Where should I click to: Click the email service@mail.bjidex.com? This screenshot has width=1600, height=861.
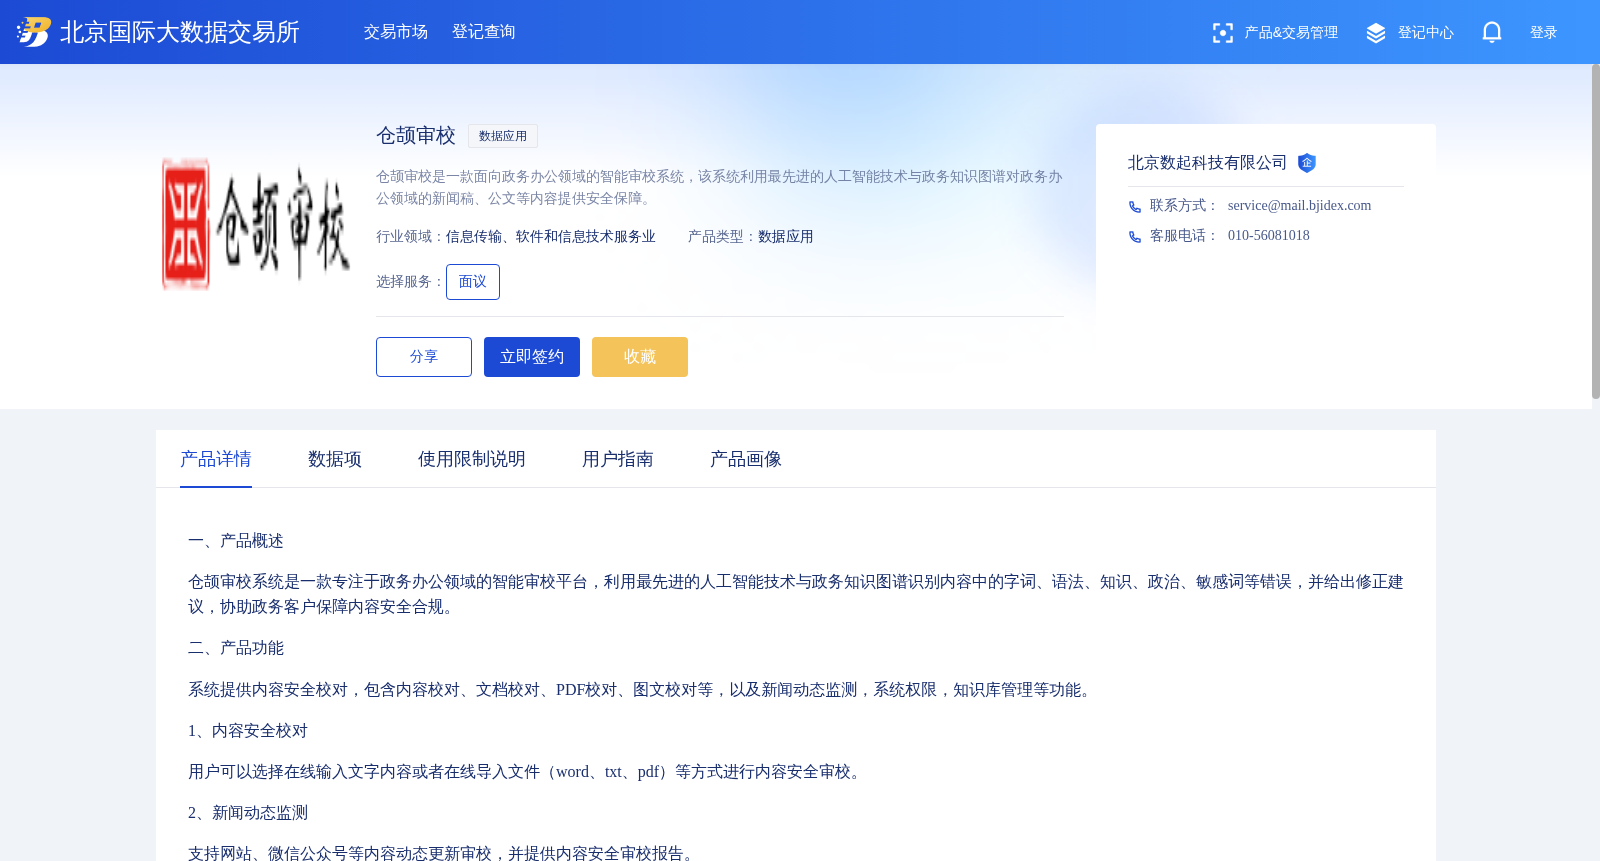pyautogui.click(x=1300, y=206)
